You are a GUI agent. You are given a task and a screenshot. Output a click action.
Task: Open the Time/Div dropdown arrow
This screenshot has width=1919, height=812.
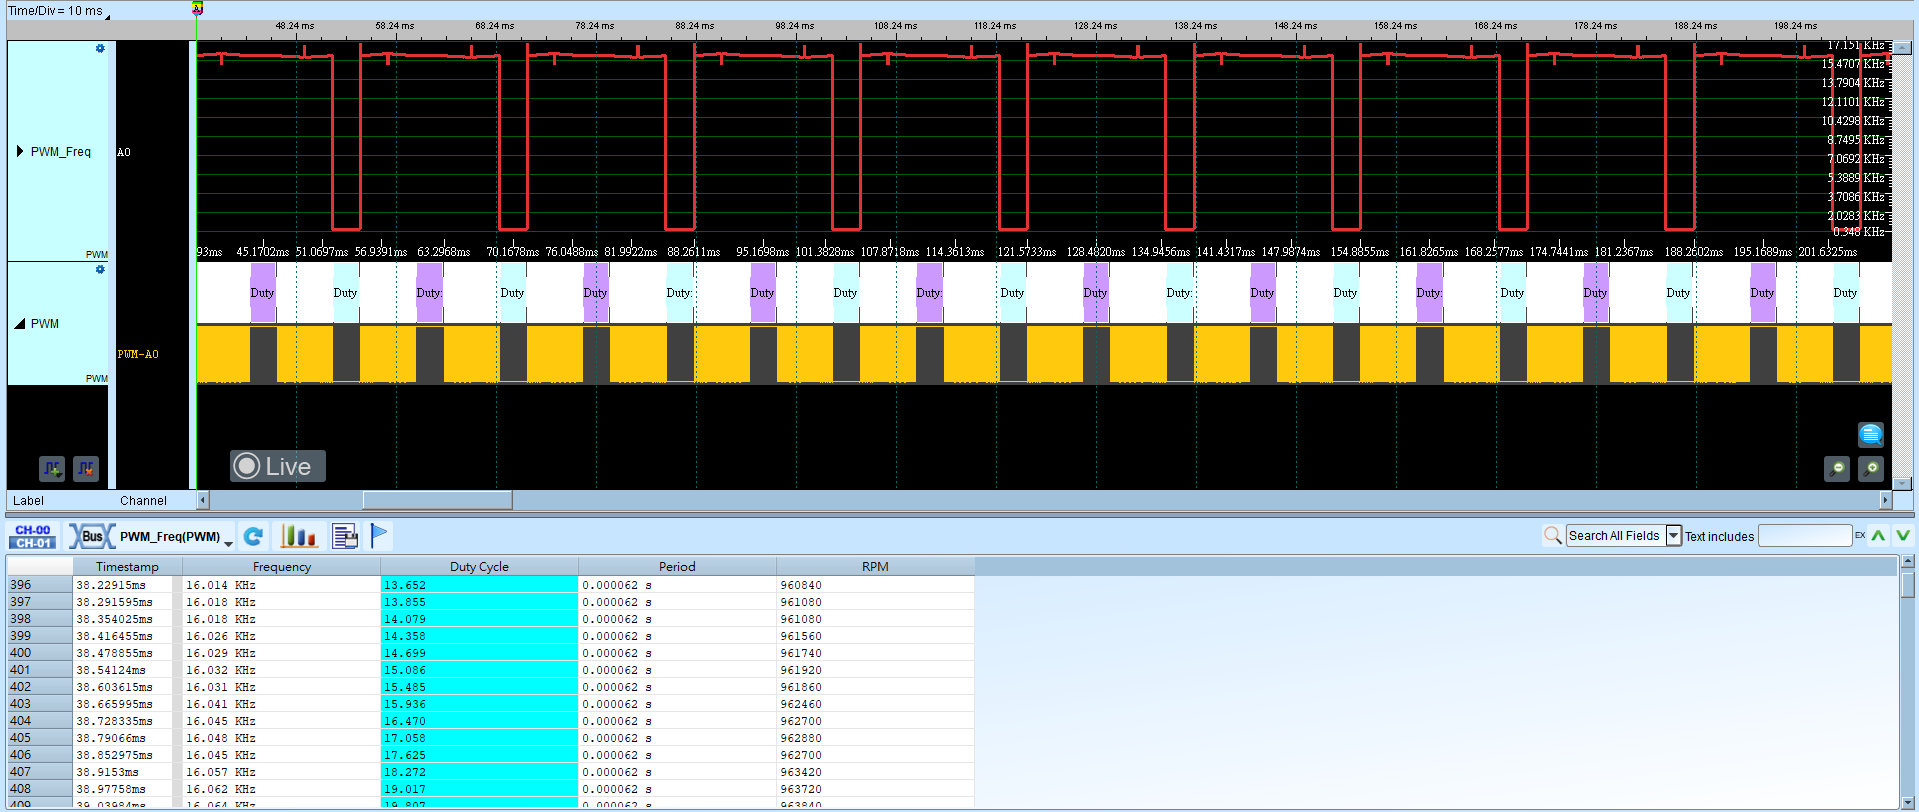[107, 15]
